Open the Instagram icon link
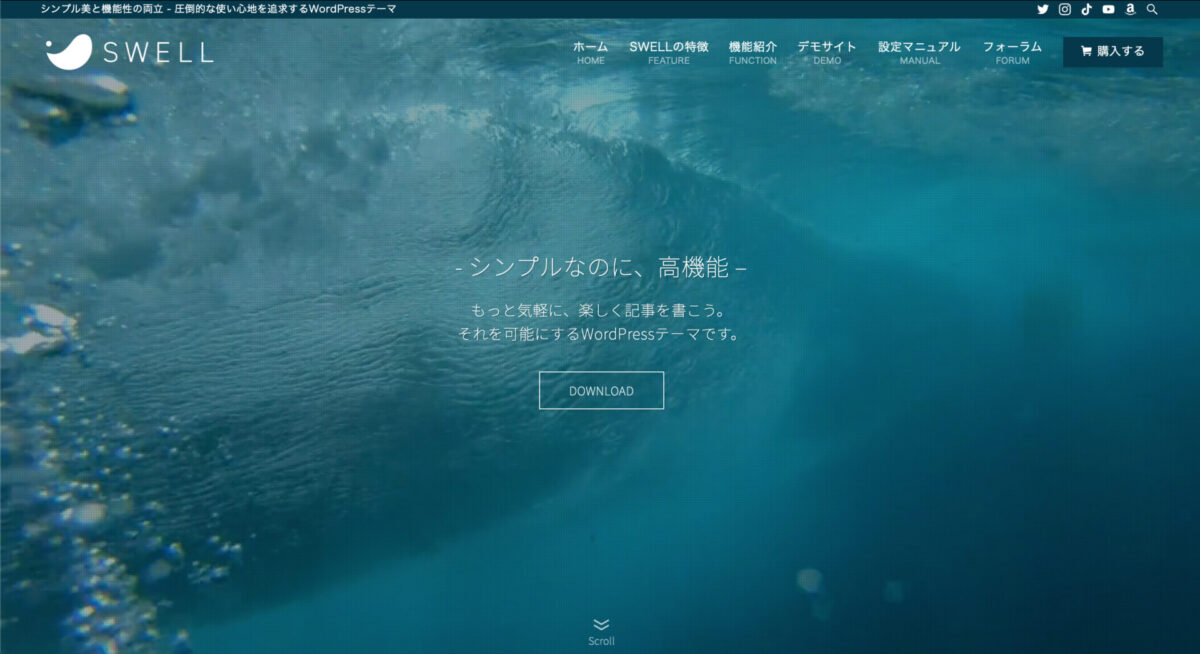This screenshot has width=1200, height=654. 1065,9
